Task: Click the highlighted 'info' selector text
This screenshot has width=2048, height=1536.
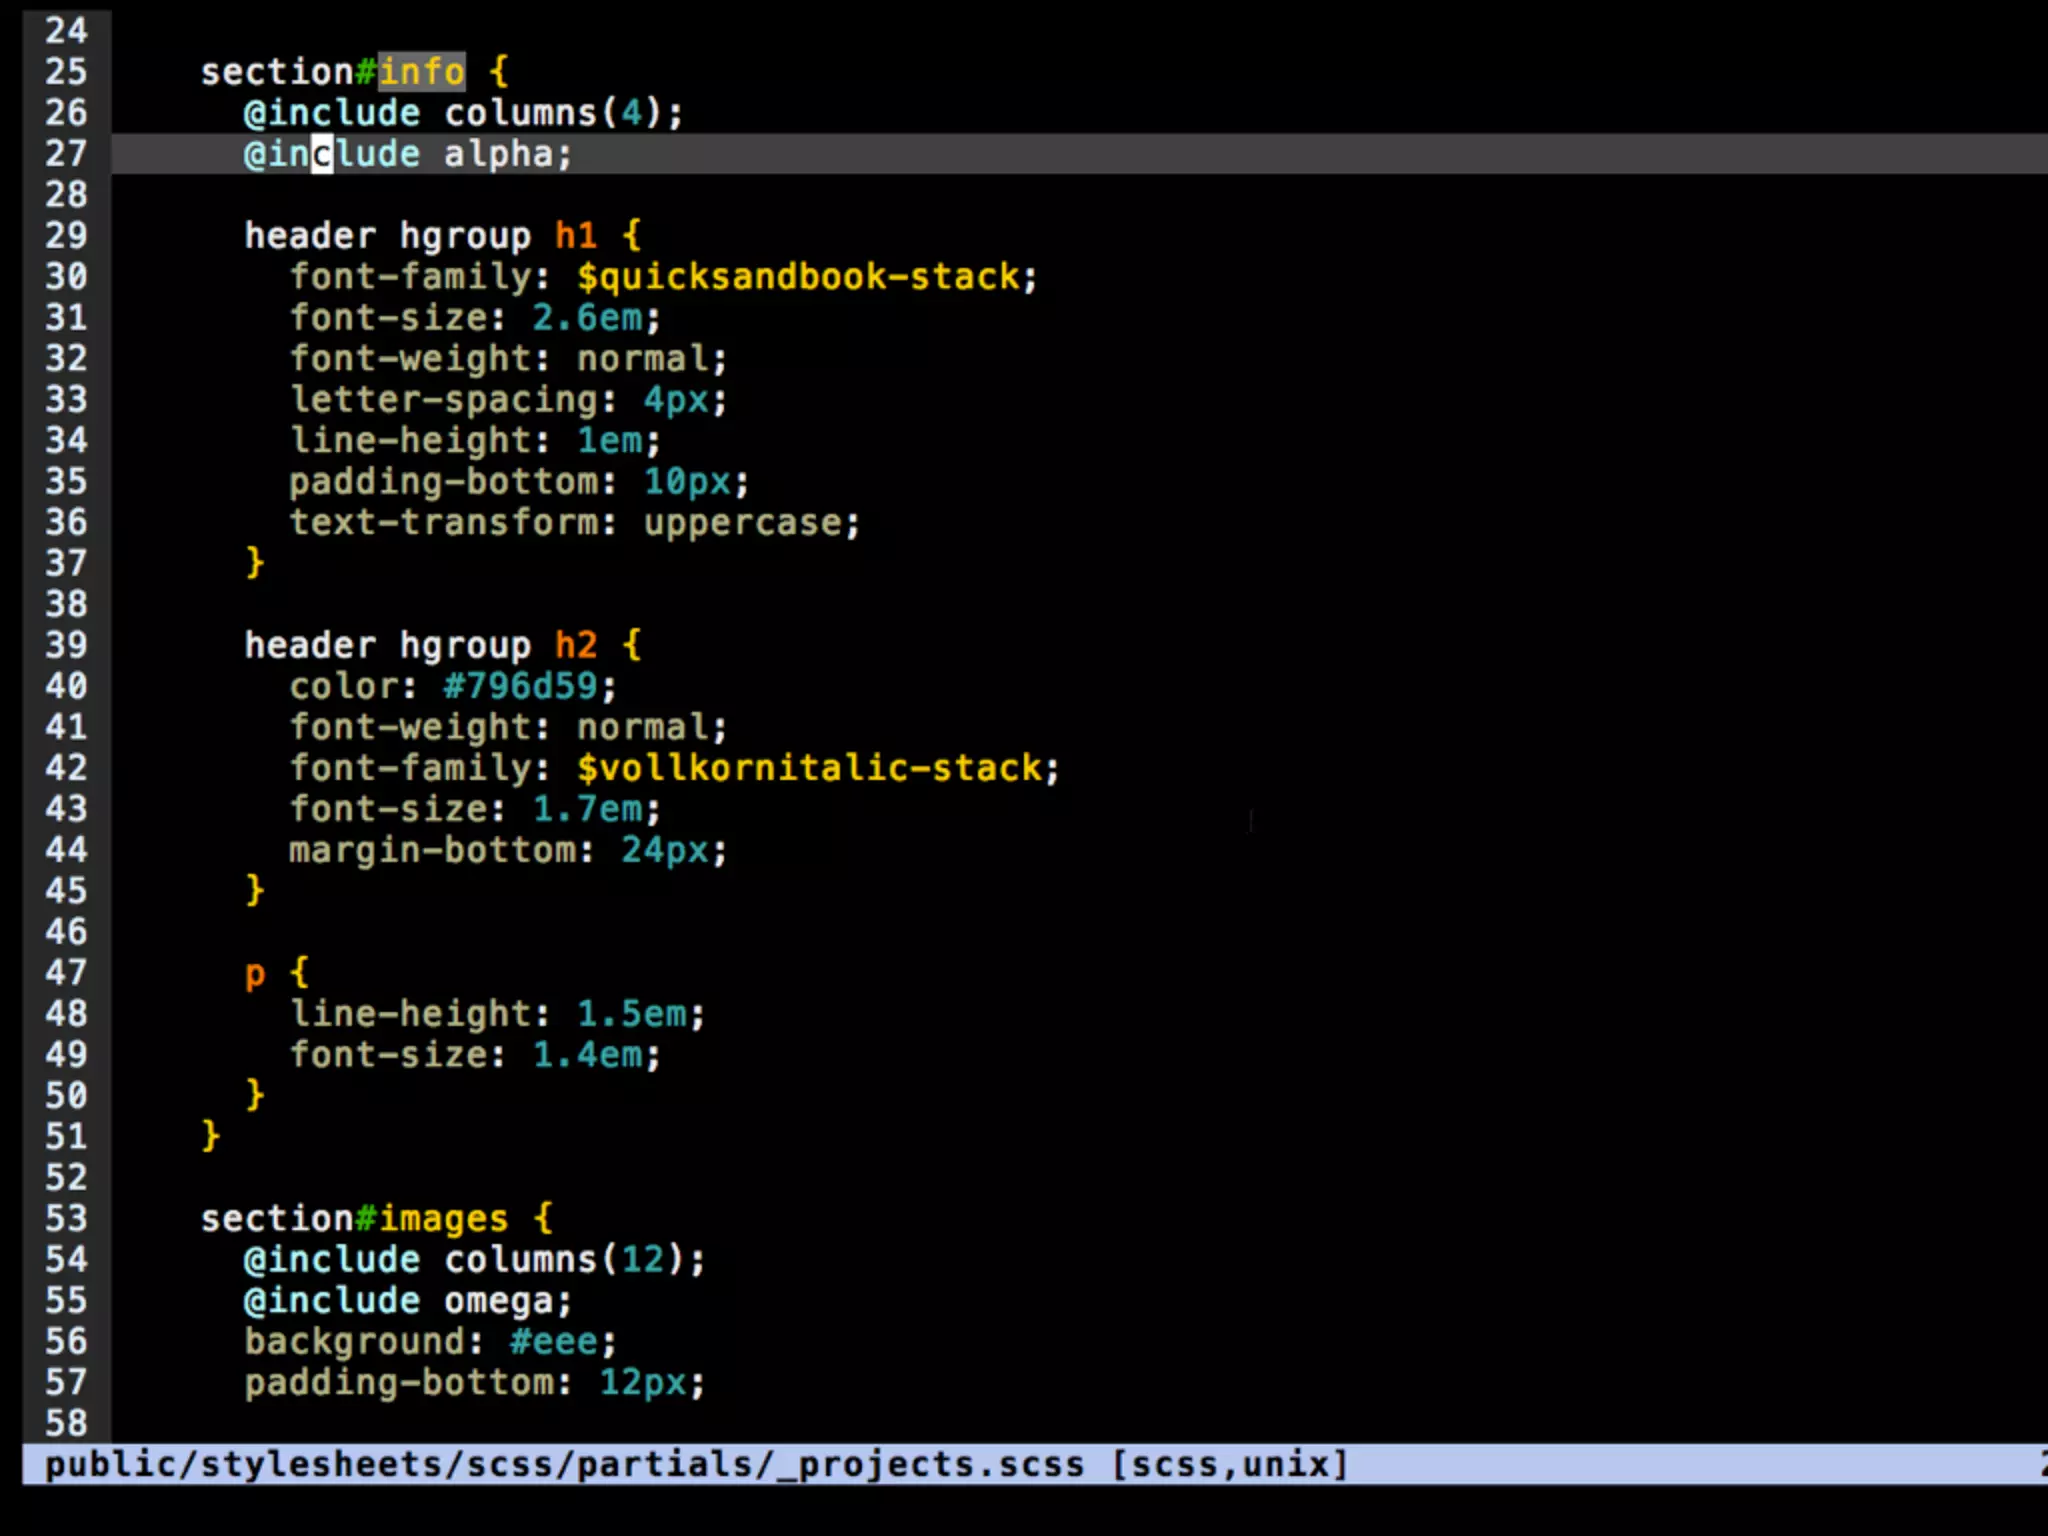Action: pyautogui.click(x=421, y=72)
